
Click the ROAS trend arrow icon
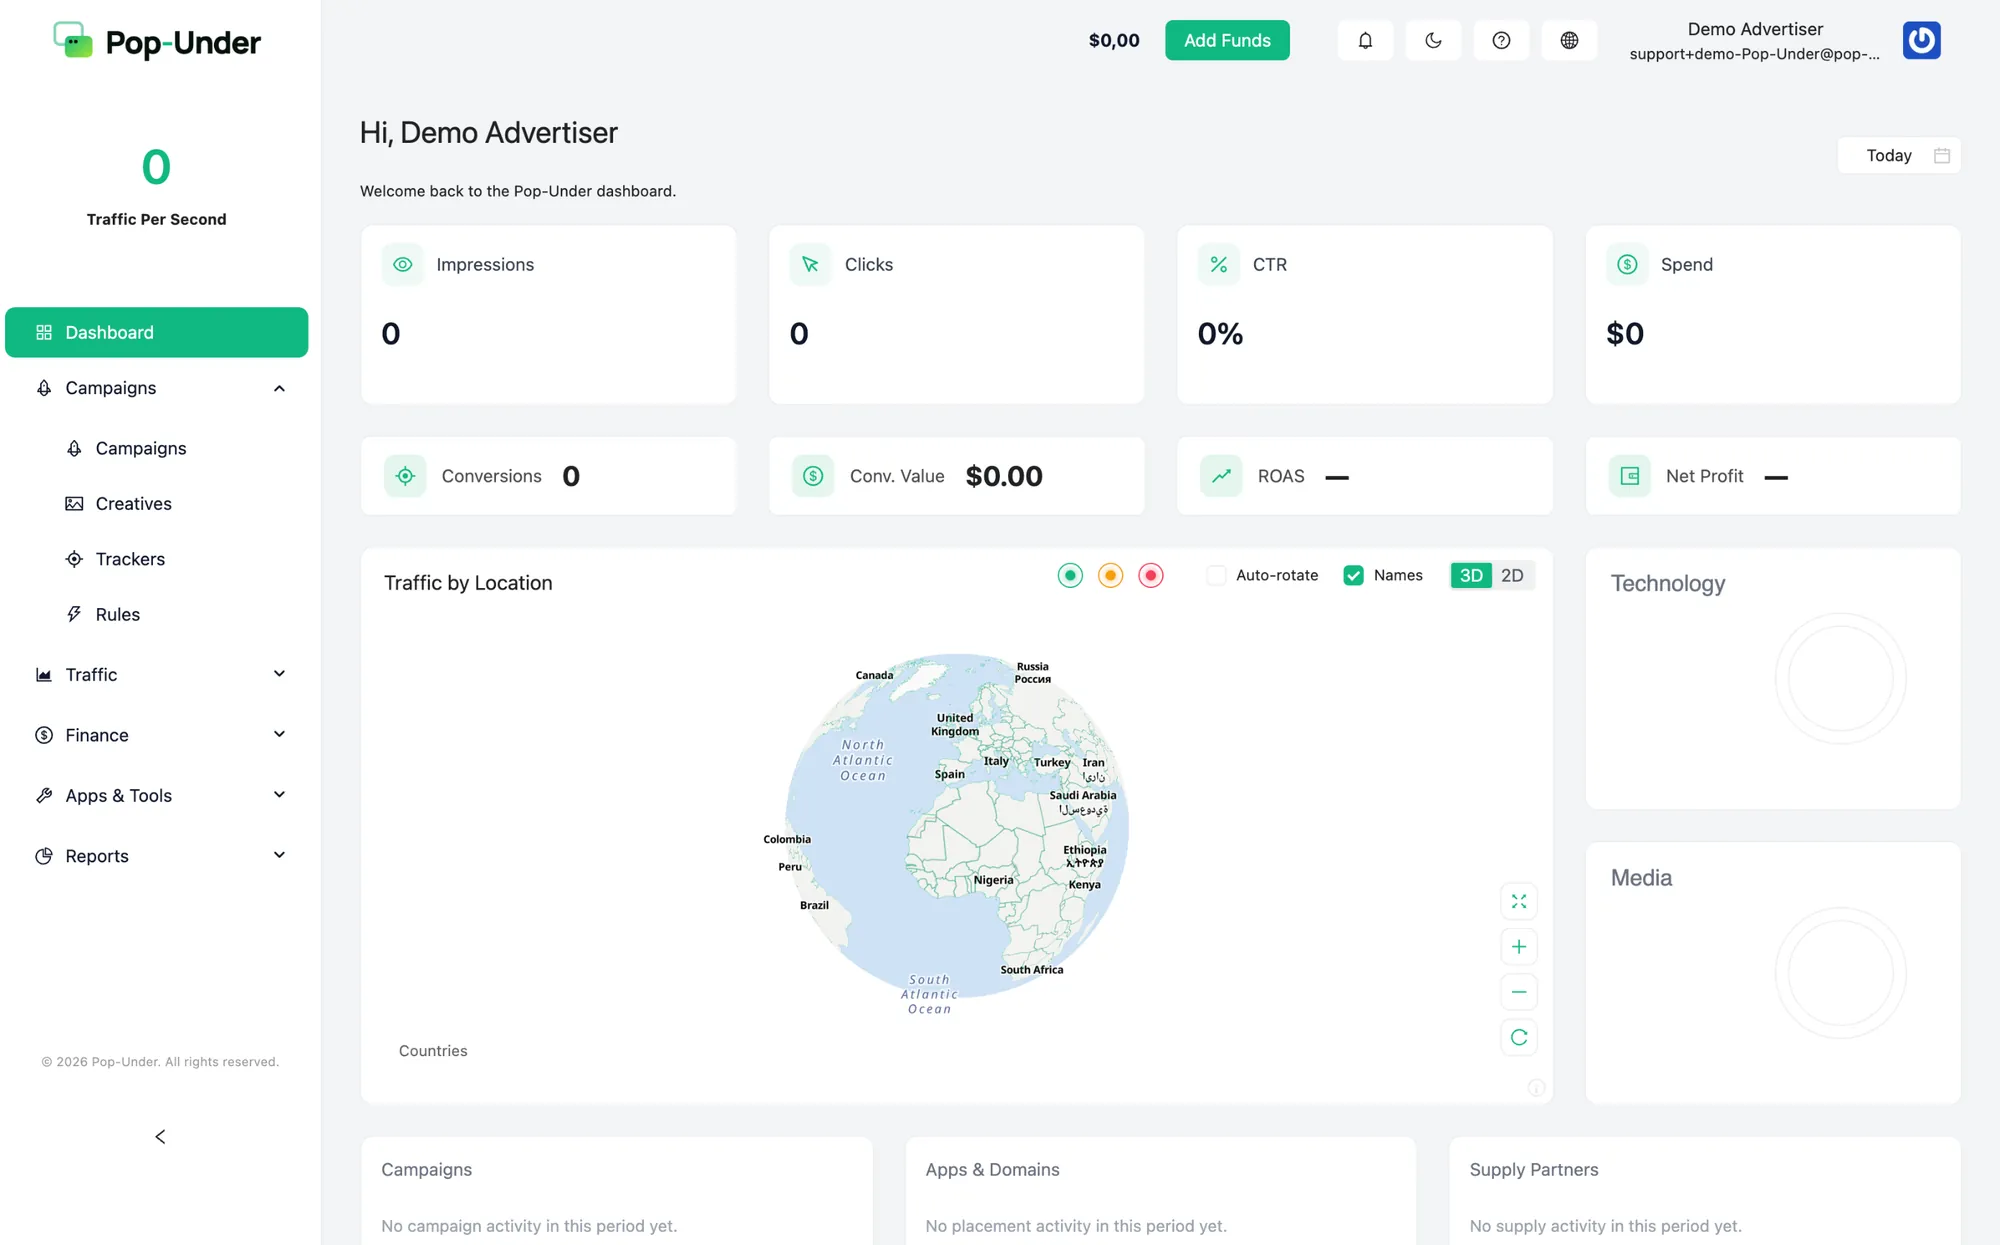point(1221,476)
